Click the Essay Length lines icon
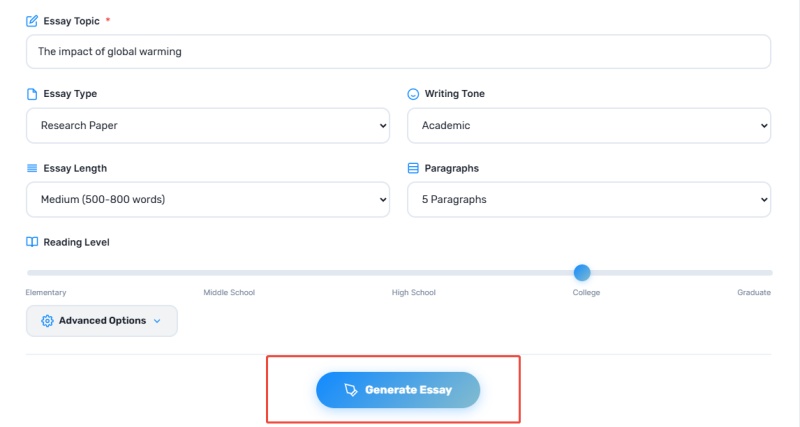The height and width of the screenshot is (427, 800). 32,168
